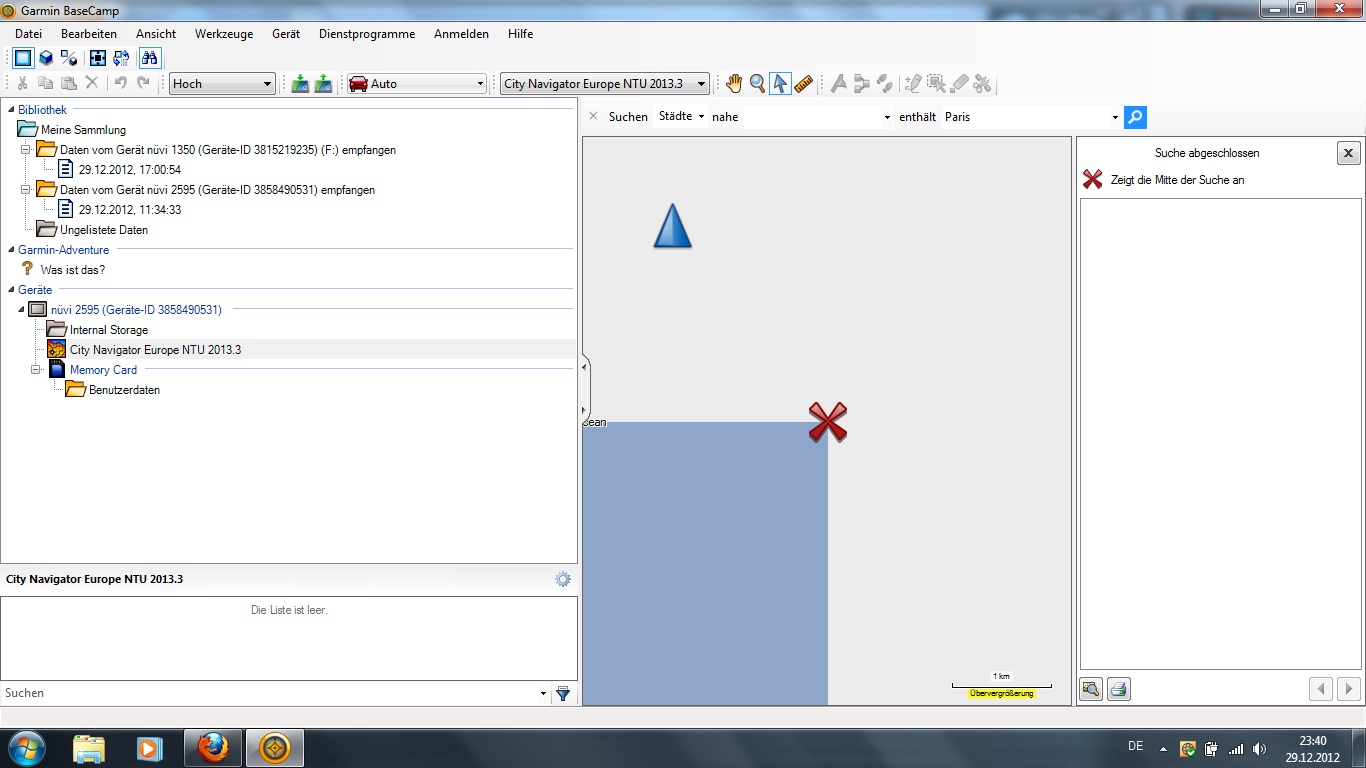Click the Was ist das? link

click(73, 270)
